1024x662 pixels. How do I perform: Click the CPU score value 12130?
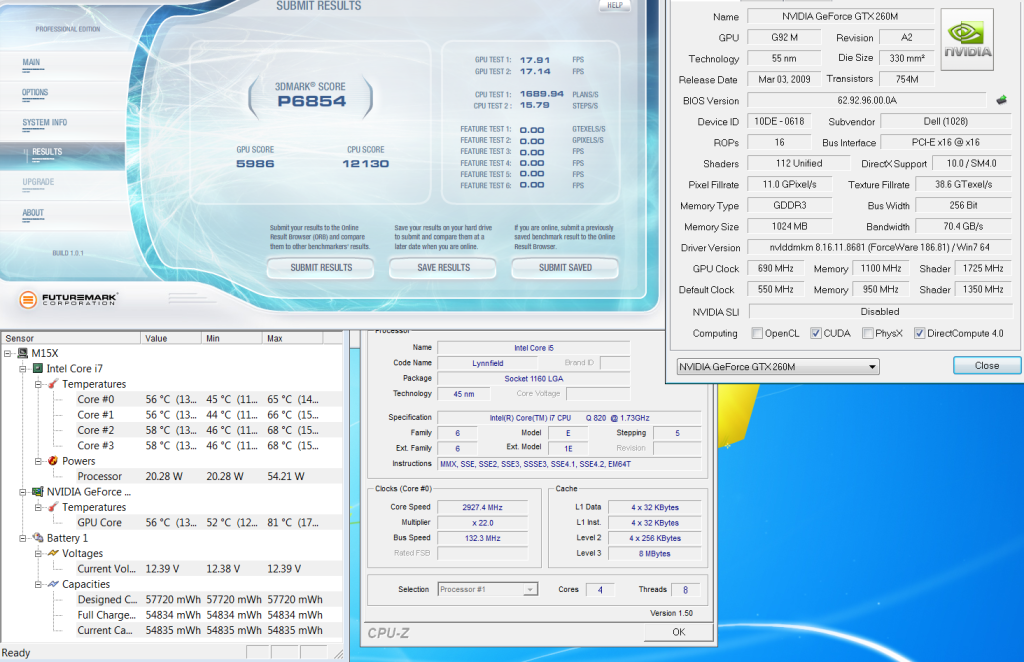366,164
